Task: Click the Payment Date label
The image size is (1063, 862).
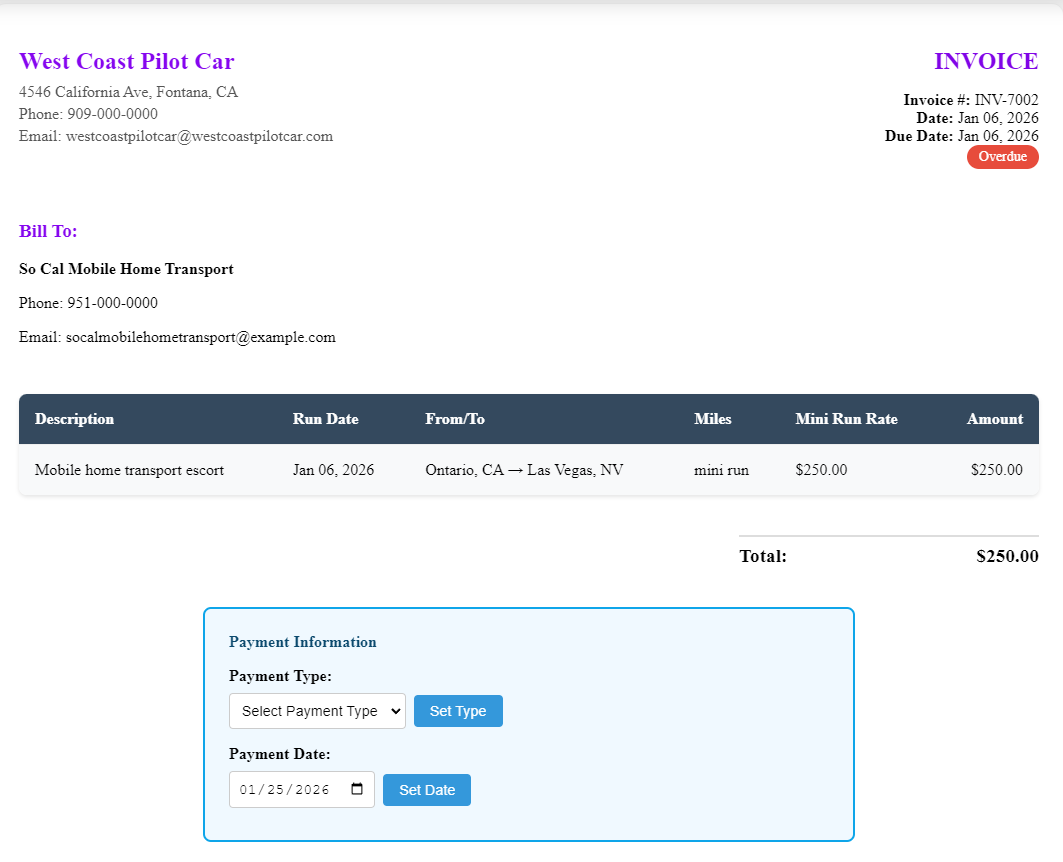Action: click(x=279, y=754)
